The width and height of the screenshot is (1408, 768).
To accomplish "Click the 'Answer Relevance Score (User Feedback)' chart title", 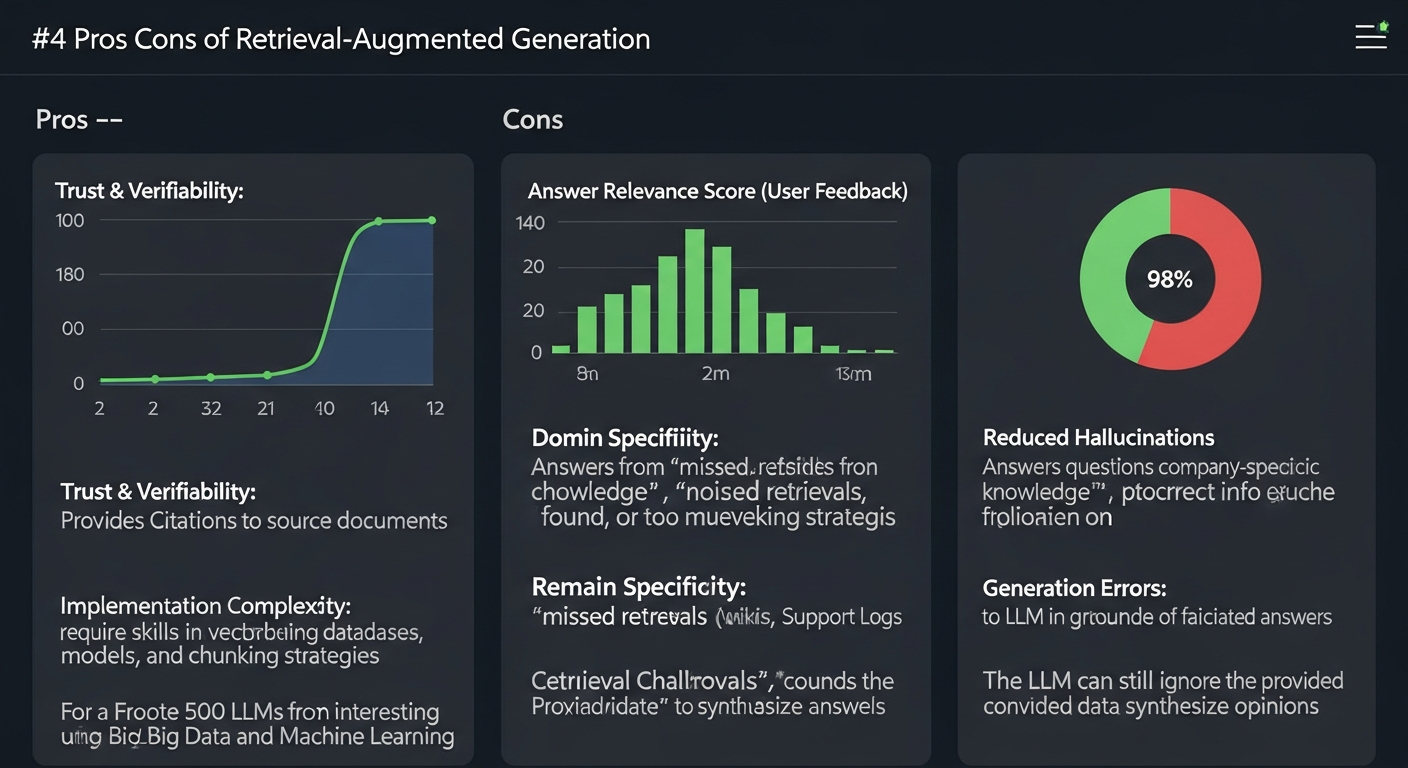I will [717, 191].
